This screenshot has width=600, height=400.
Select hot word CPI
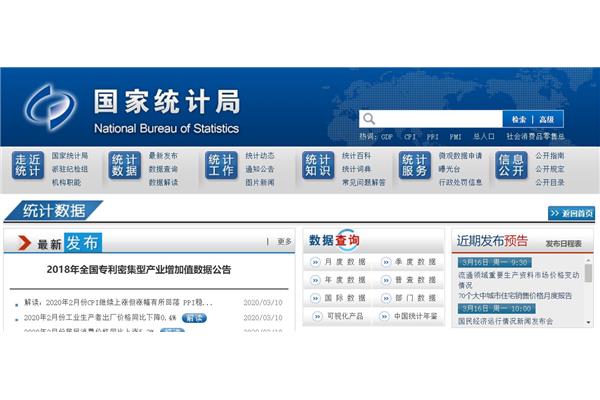coord(410,137)
